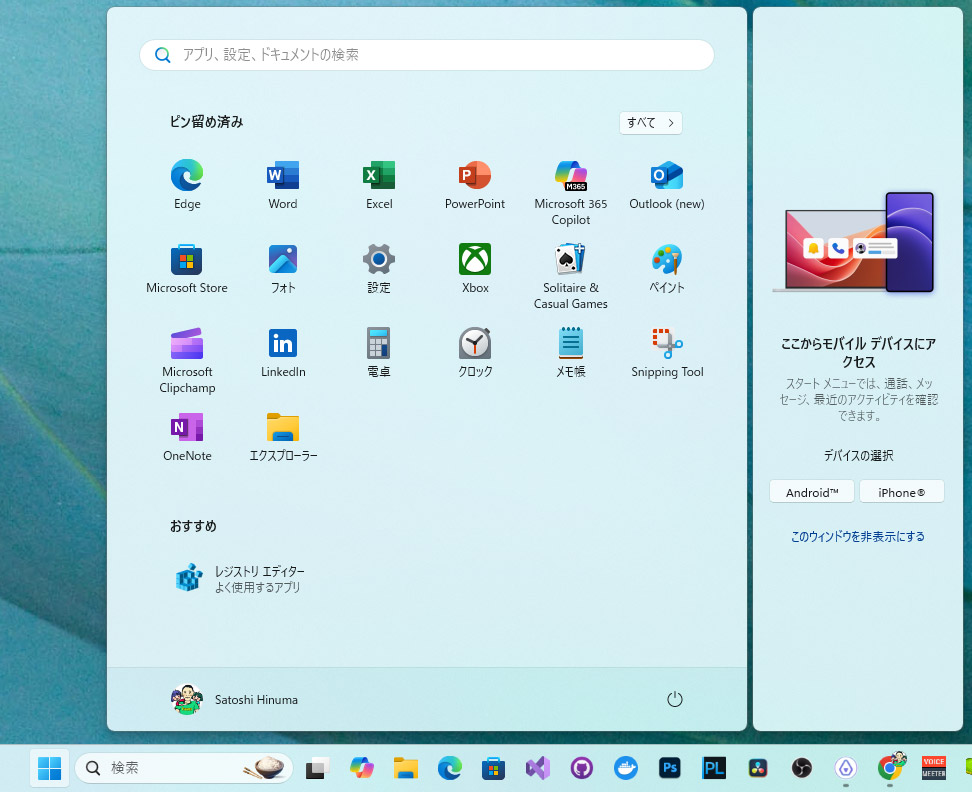This screenshot has width=972, height=792.
Task: Launch PowerPoint pinned app
Action: pyautogui.click(x=475, y=185)
